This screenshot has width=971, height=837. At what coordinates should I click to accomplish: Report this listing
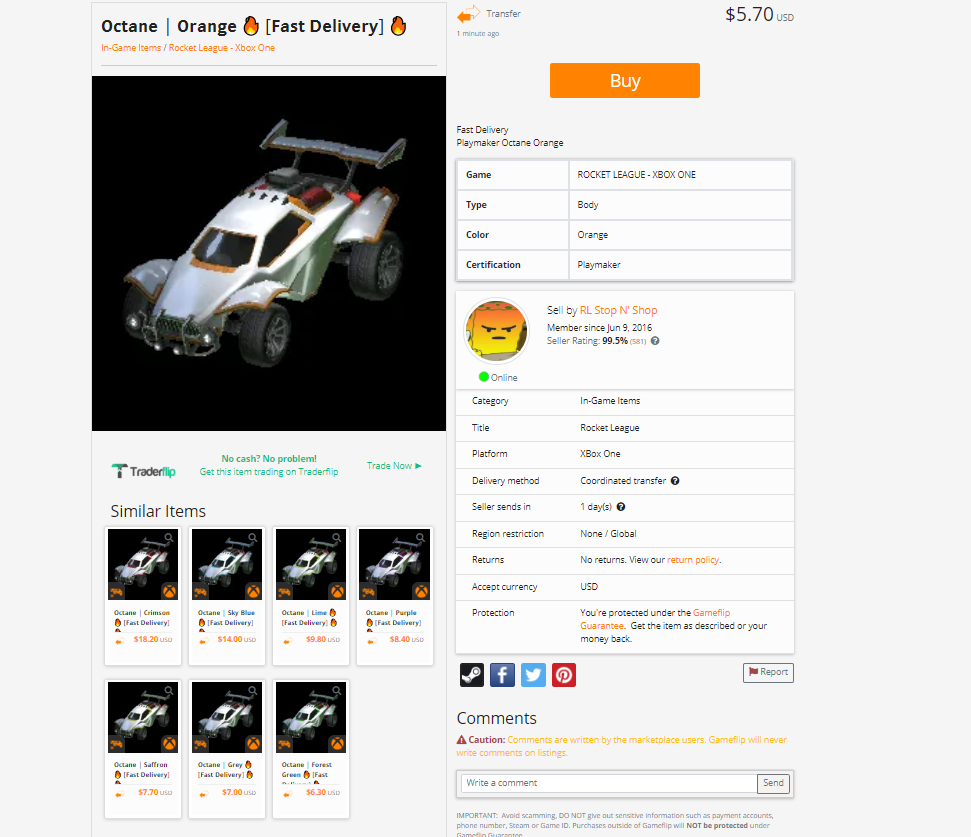[768, 672]
